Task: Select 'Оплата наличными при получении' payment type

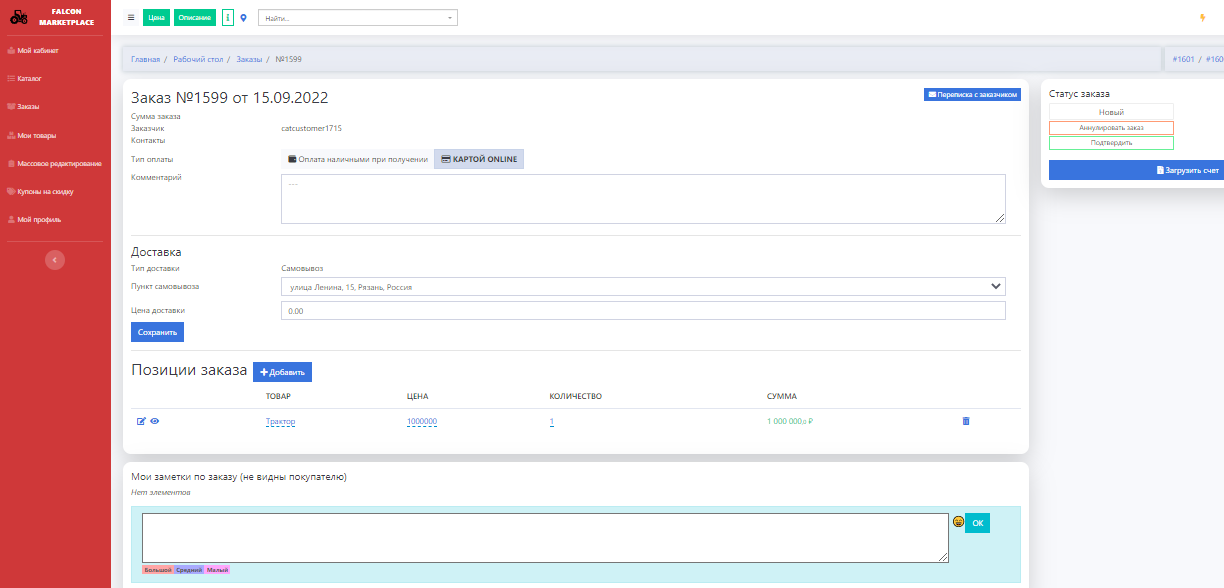Action: coord(357,159)
